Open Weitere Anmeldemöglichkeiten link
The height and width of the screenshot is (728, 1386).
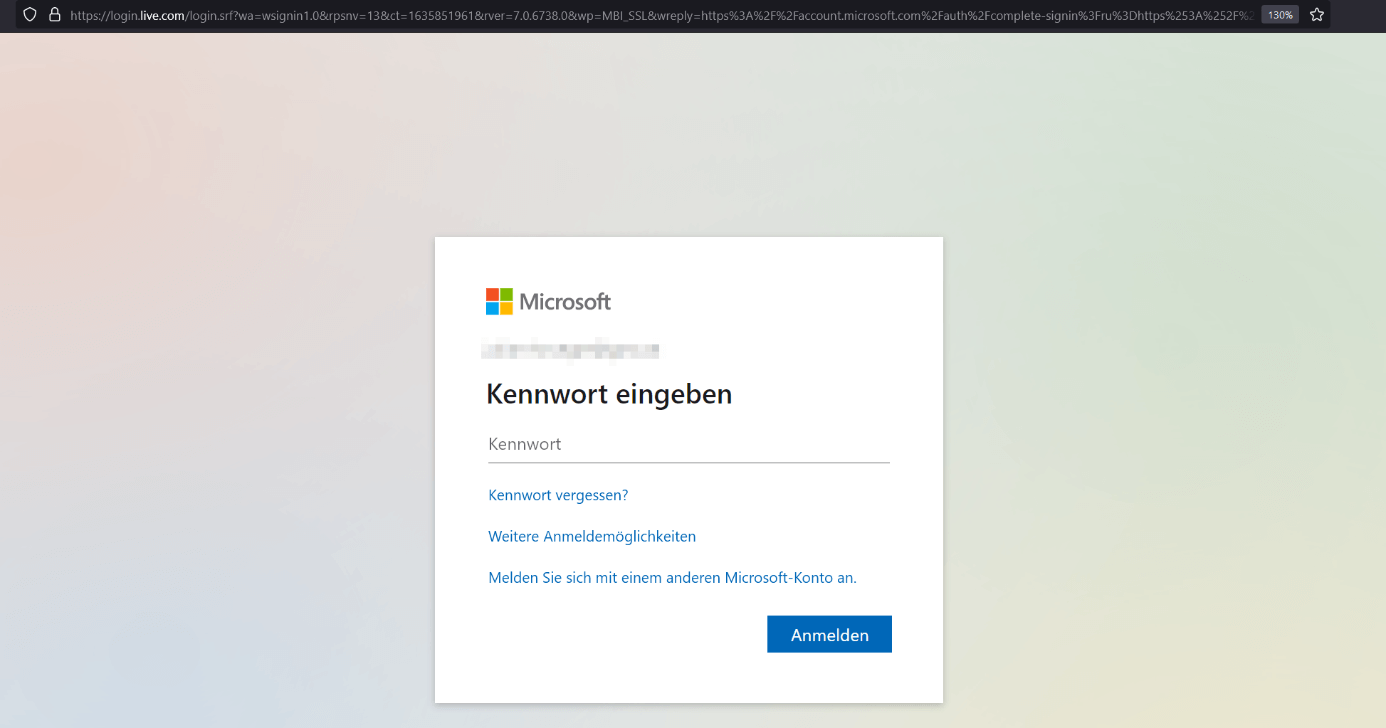[592, 536]
